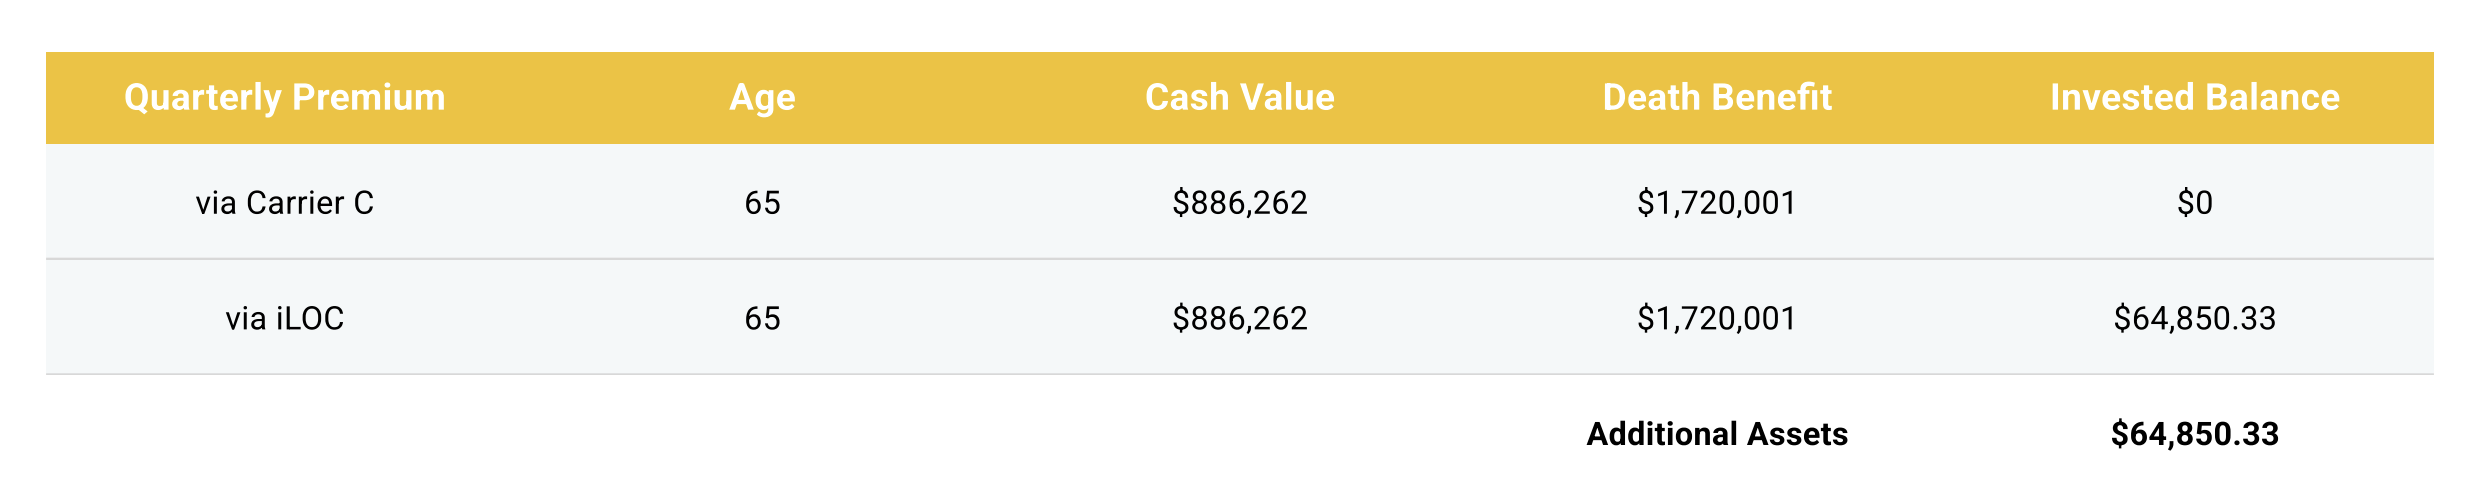Click the Invested Balance column header
This screenshot has width=2484, height=482.
tap(2194, 97)
